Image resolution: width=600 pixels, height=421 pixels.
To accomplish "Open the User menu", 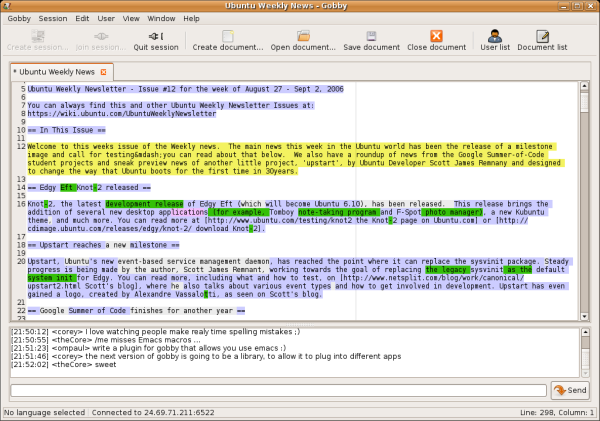I will [106, 18].
